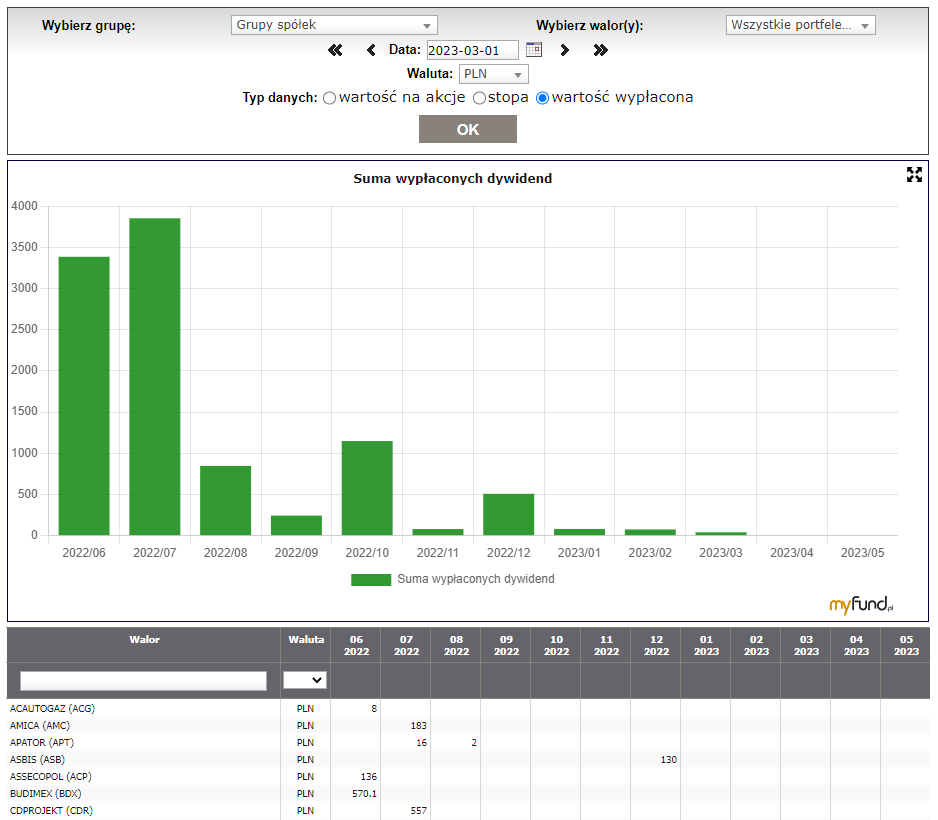Image resolution: width=938 pixels, height=820 pixels.
Task: Open the PLN currency dropdown
Action: [494, 74]
